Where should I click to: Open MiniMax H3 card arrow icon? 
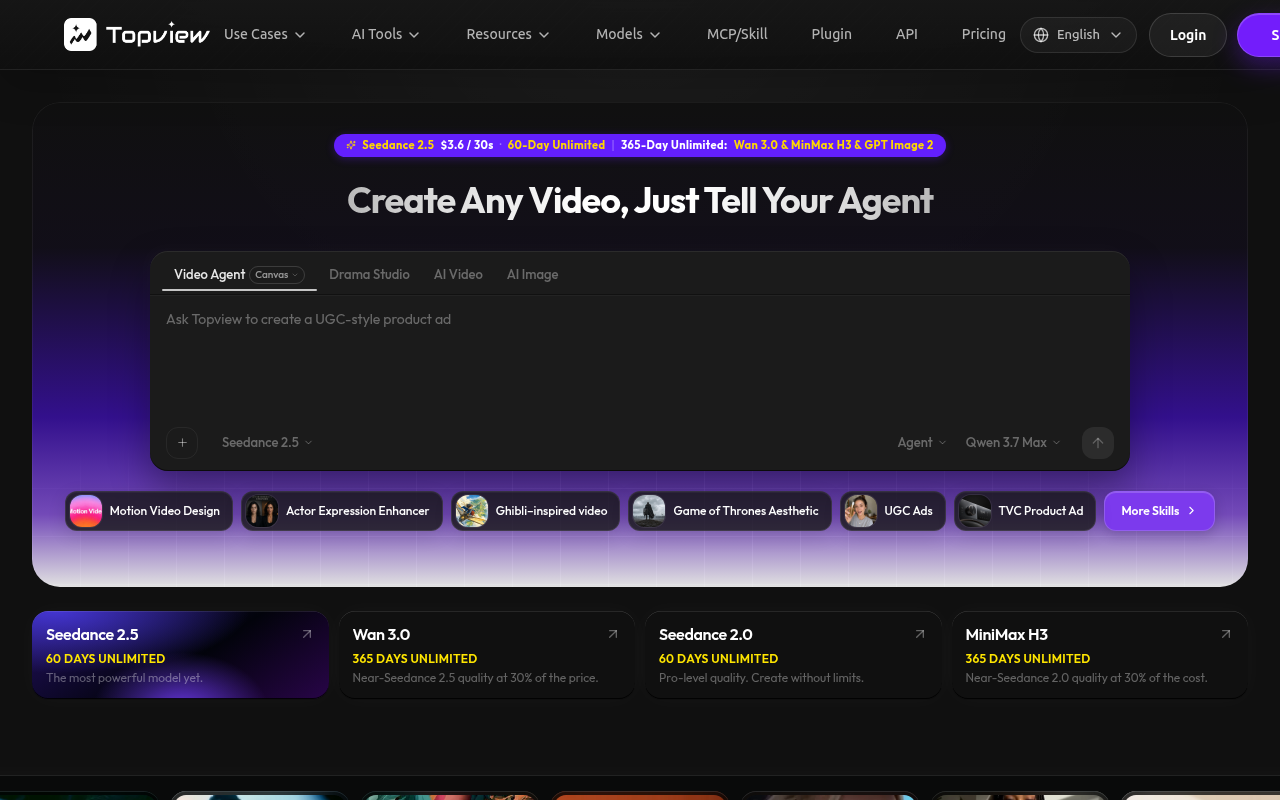(1226, 634)
